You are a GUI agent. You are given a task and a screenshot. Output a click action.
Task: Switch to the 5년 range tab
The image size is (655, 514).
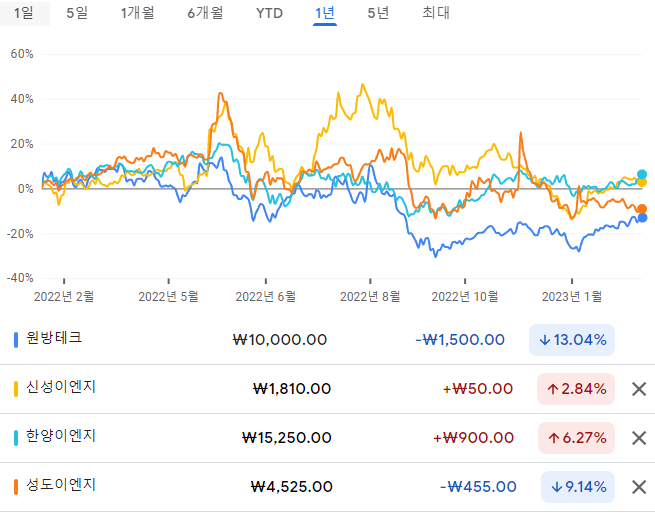click(378, 13)
